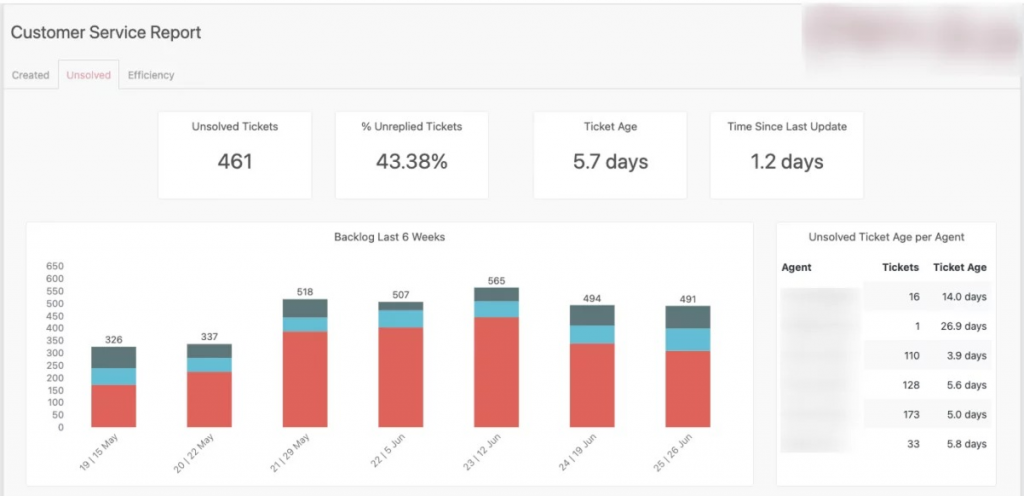The height and width of the screenshot is (496, 1024).
Task: Select the Ticket Age 5.7 days card
Action: click(x=610, y=154)
